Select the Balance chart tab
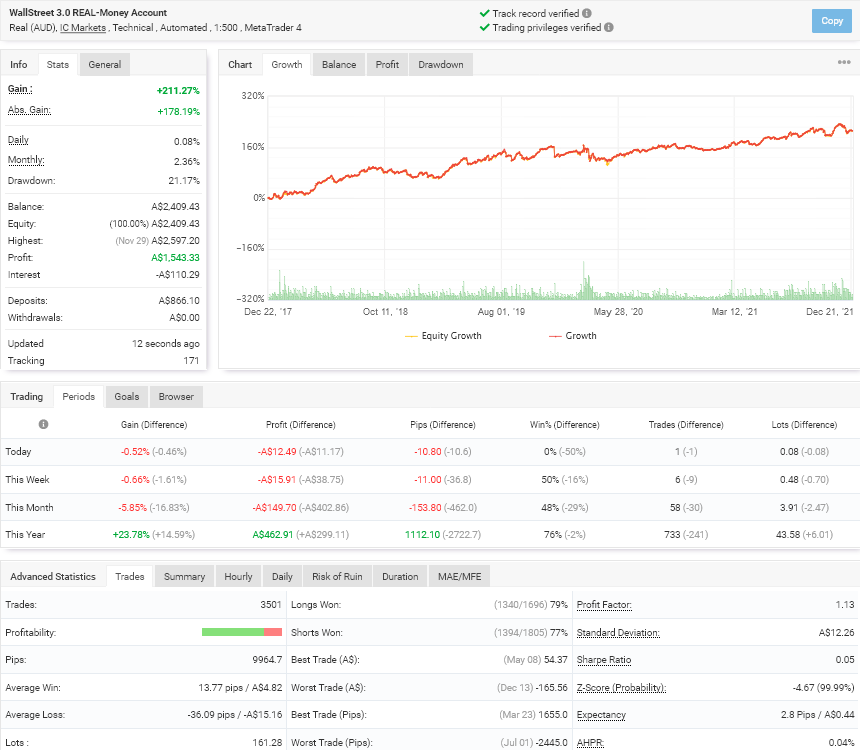 pos(338,65)
